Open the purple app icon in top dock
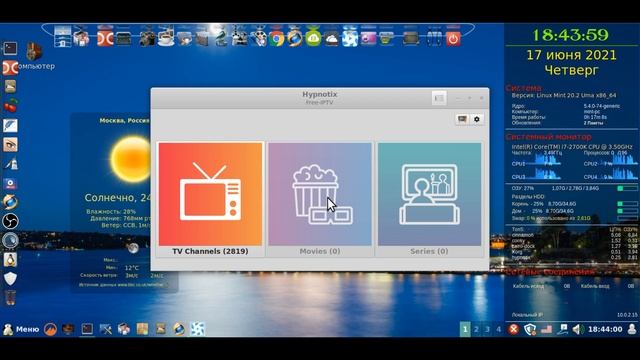This screenshot has height=360, width=640. [368, 38]
